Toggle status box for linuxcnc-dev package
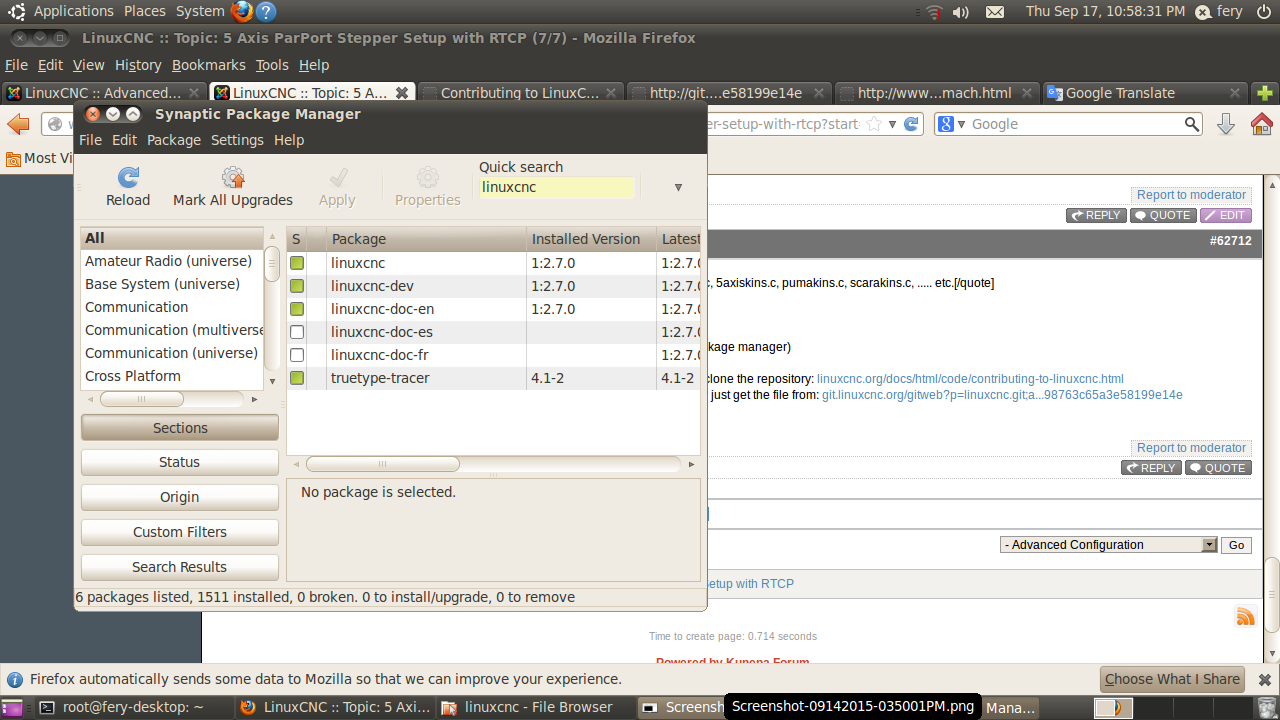Image resolution: width=1280 pixels, height=720 pixels. pos(297,286)
